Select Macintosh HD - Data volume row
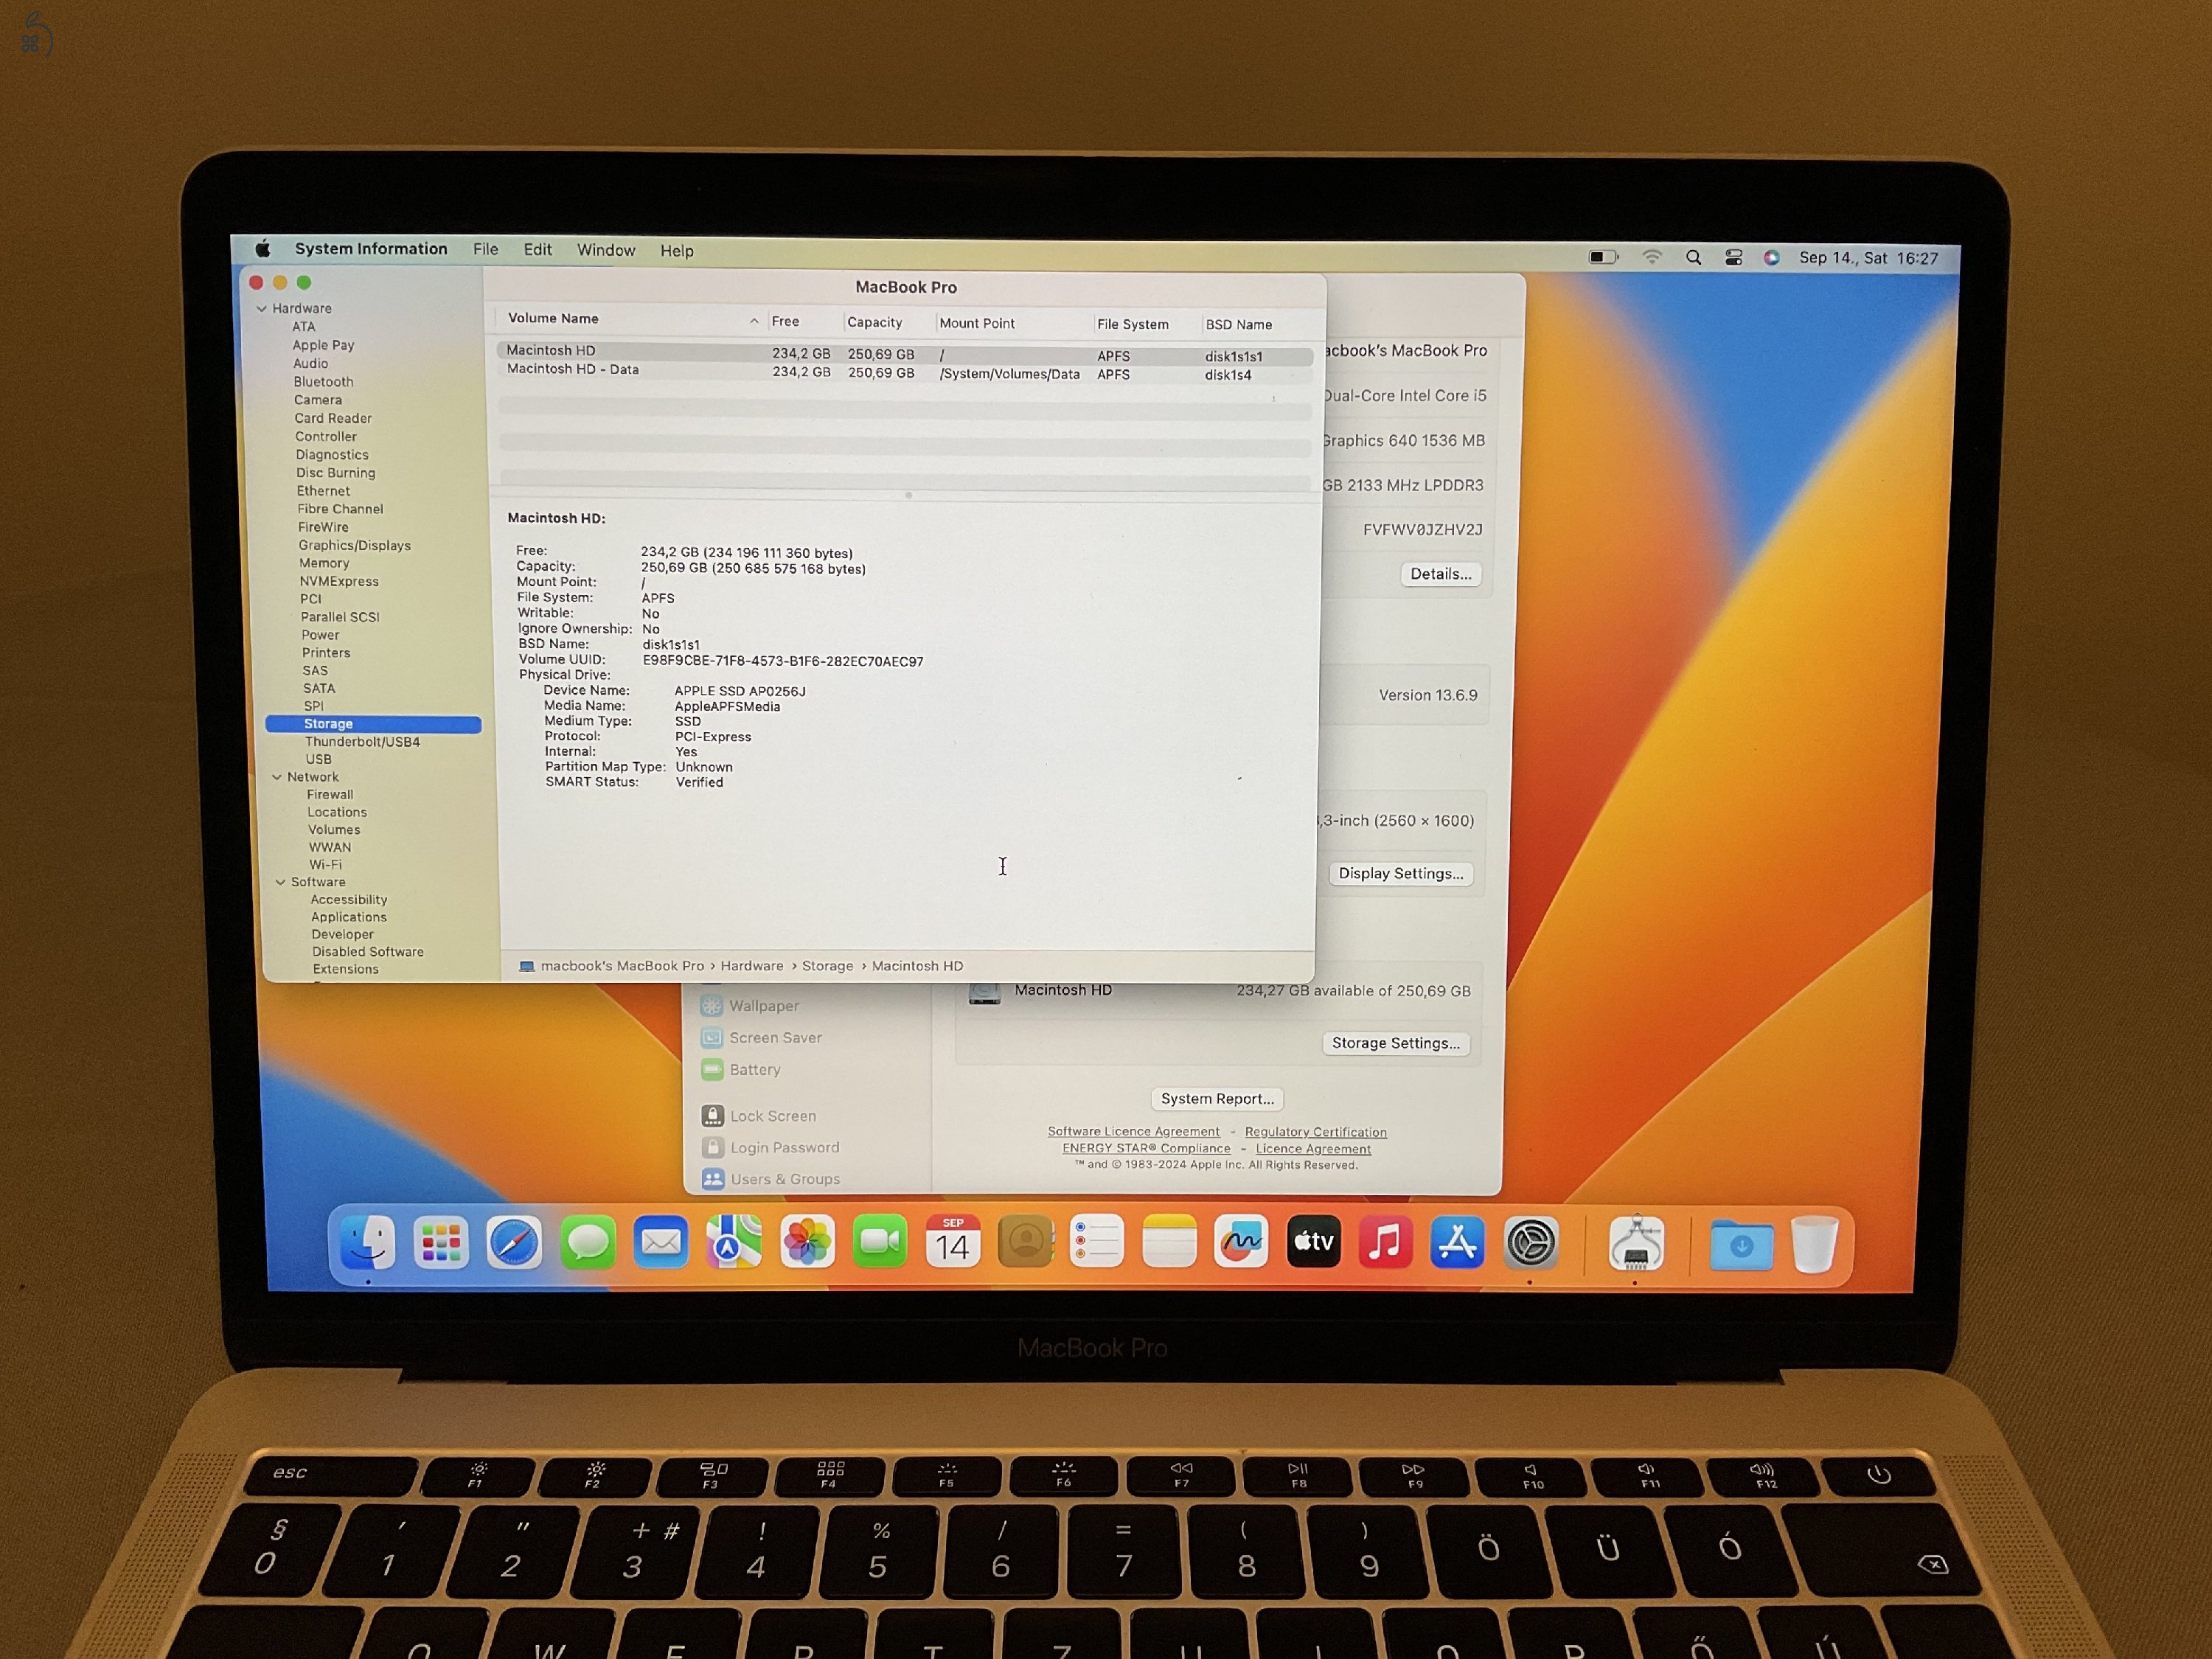Screen dimensions: 2212x1659 (x=904, y=372)
